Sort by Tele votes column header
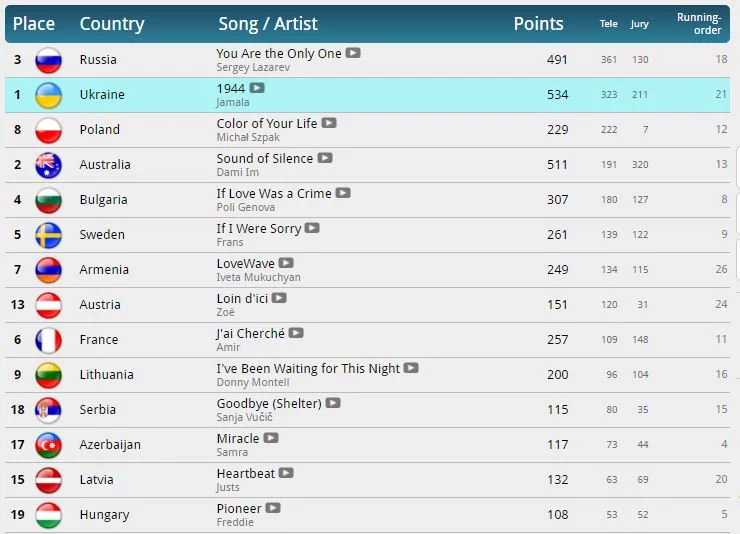Screen dimensions: 740x534 608,24
